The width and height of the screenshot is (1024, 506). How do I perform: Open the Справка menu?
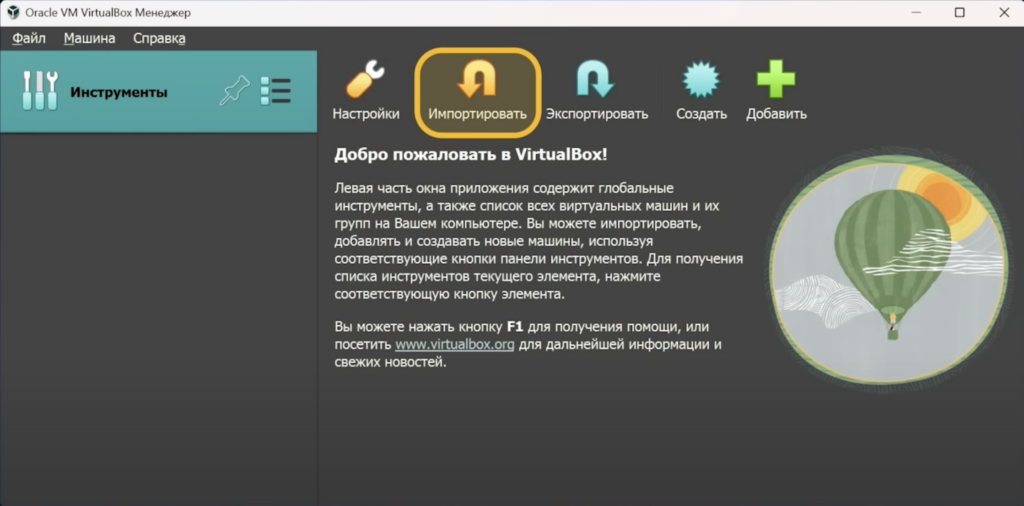tap(159, 38)
